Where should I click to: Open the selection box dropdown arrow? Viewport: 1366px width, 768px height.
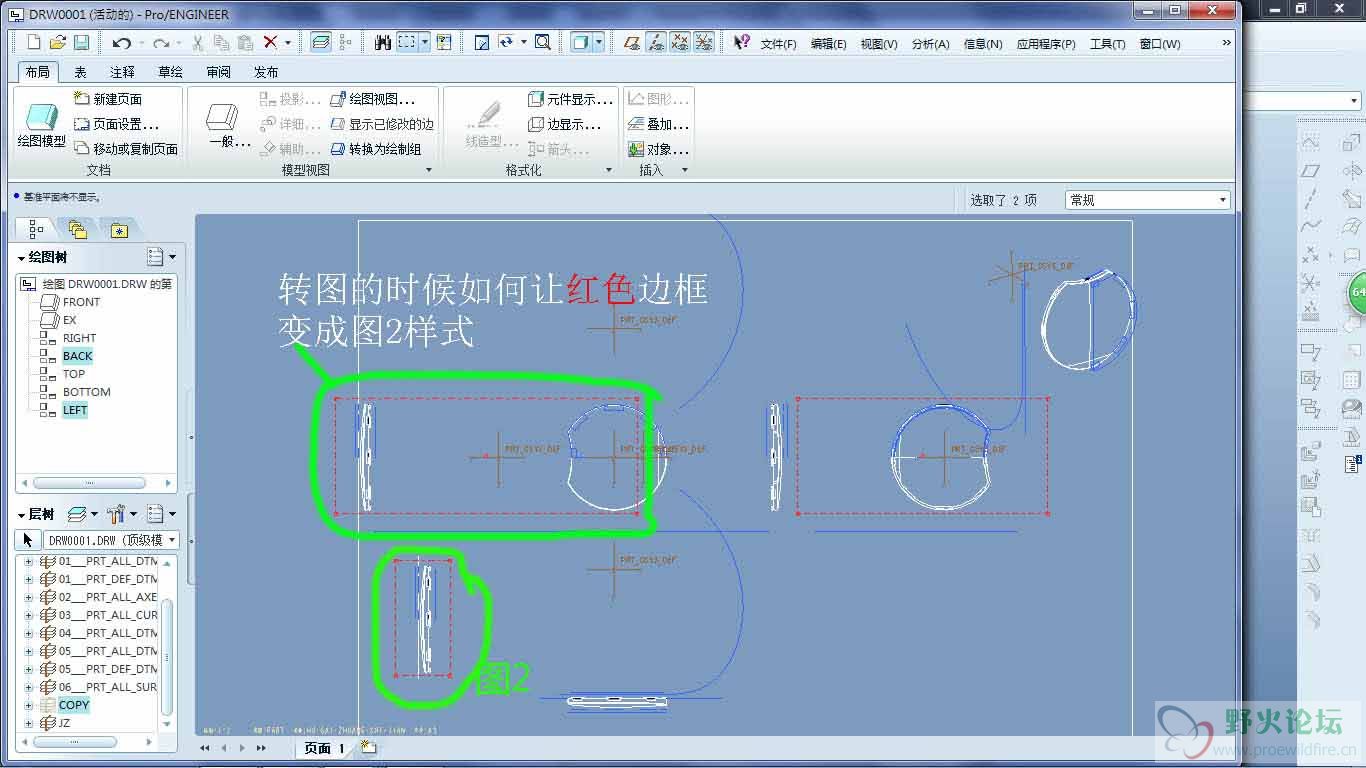point(425,42)
